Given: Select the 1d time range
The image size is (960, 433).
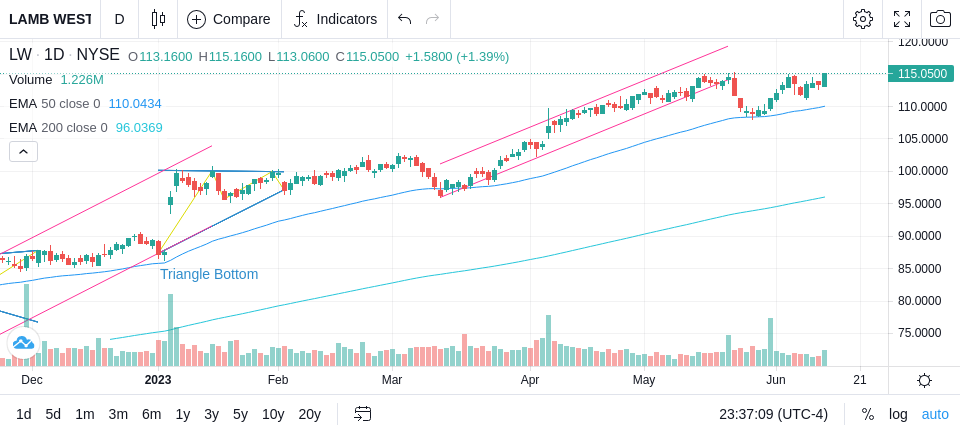Looking at the screenshot, I should pyautogui.click(x=23, y=415).
